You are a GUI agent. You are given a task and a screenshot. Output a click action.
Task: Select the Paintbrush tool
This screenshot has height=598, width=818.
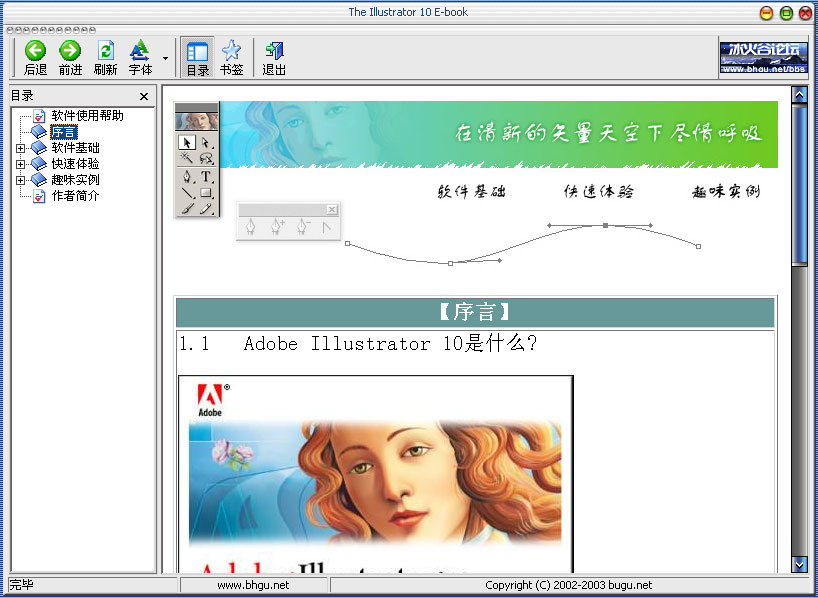pos(187,208)
